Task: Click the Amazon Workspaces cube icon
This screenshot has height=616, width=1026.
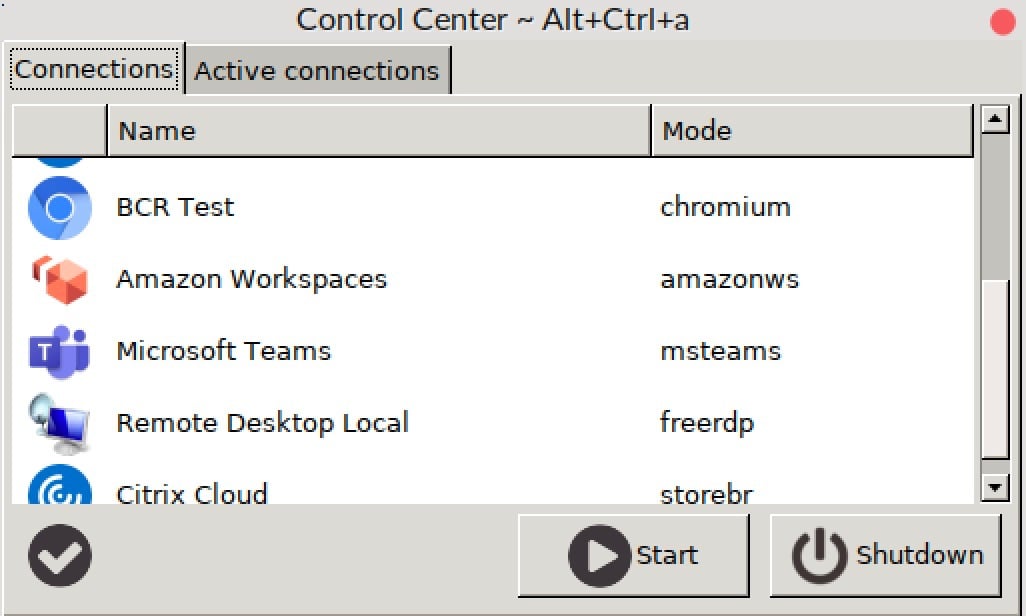Action: pos(59,279)
